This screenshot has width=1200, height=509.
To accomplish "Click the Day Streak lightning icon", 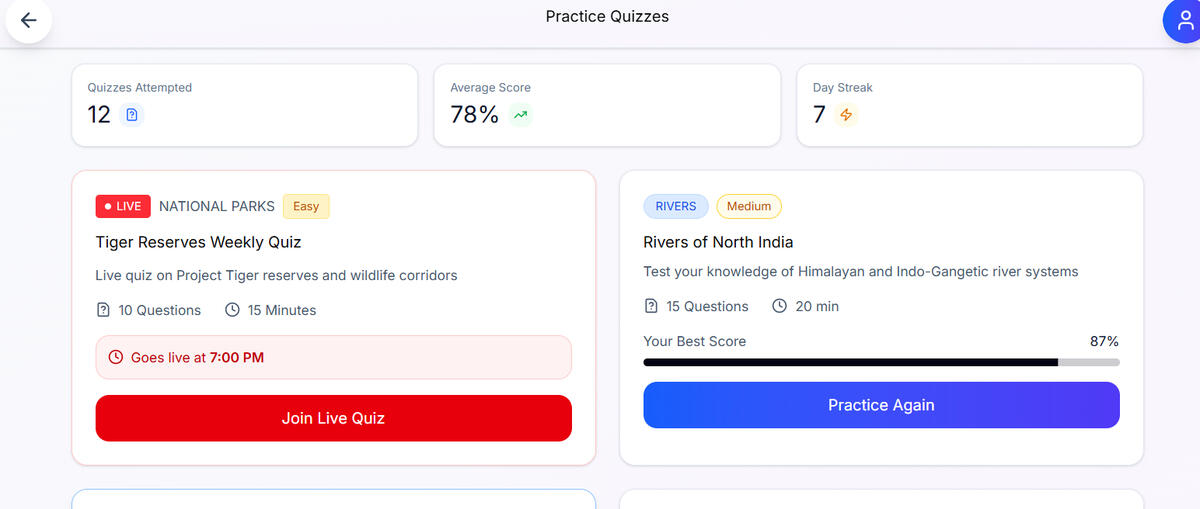I will (846, 115).
